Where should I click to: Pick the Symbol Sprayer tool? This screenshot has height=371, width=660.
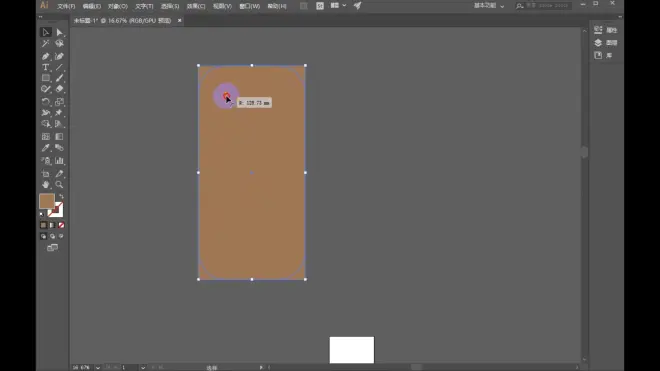pos(45,160)
